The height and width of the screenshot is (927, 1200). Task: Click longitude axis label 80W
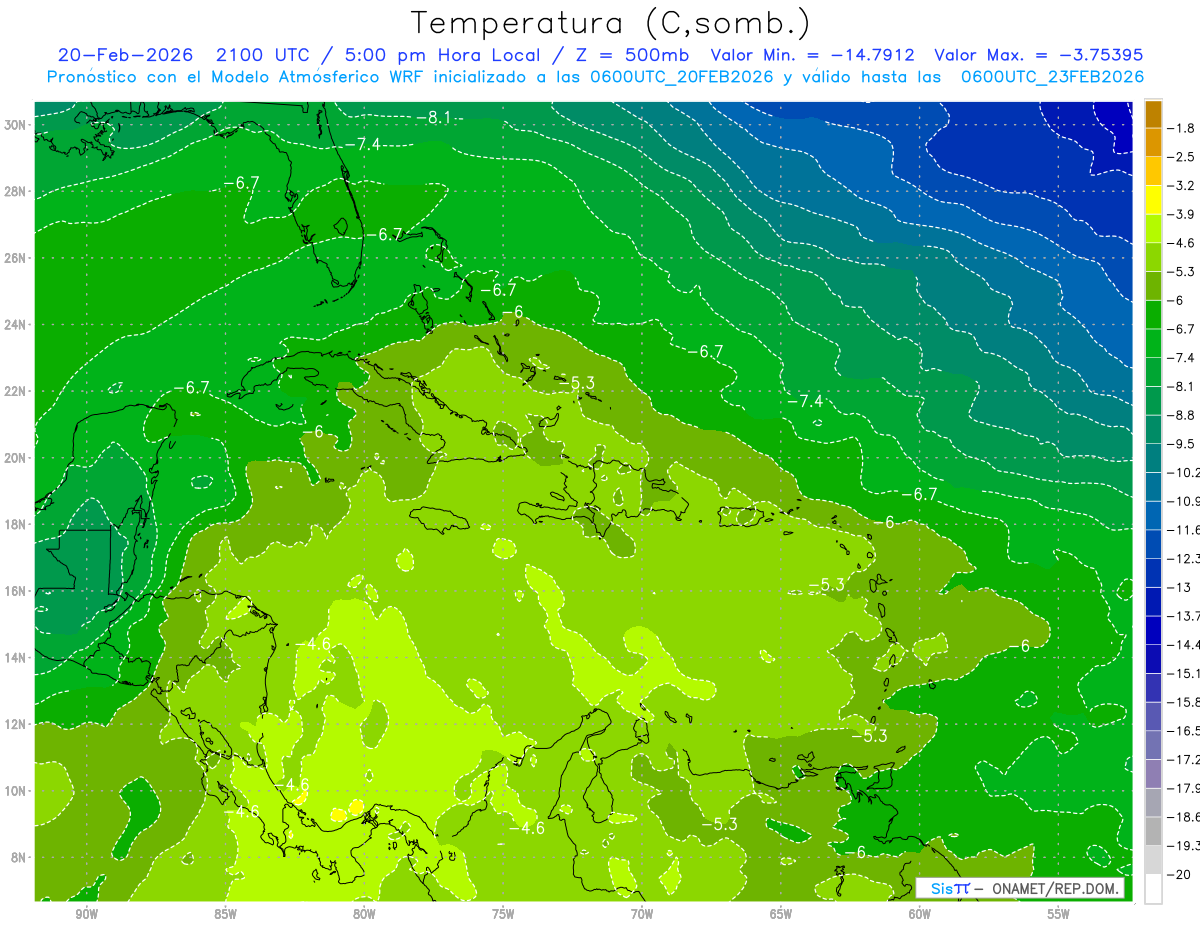[x=364, y=915]
